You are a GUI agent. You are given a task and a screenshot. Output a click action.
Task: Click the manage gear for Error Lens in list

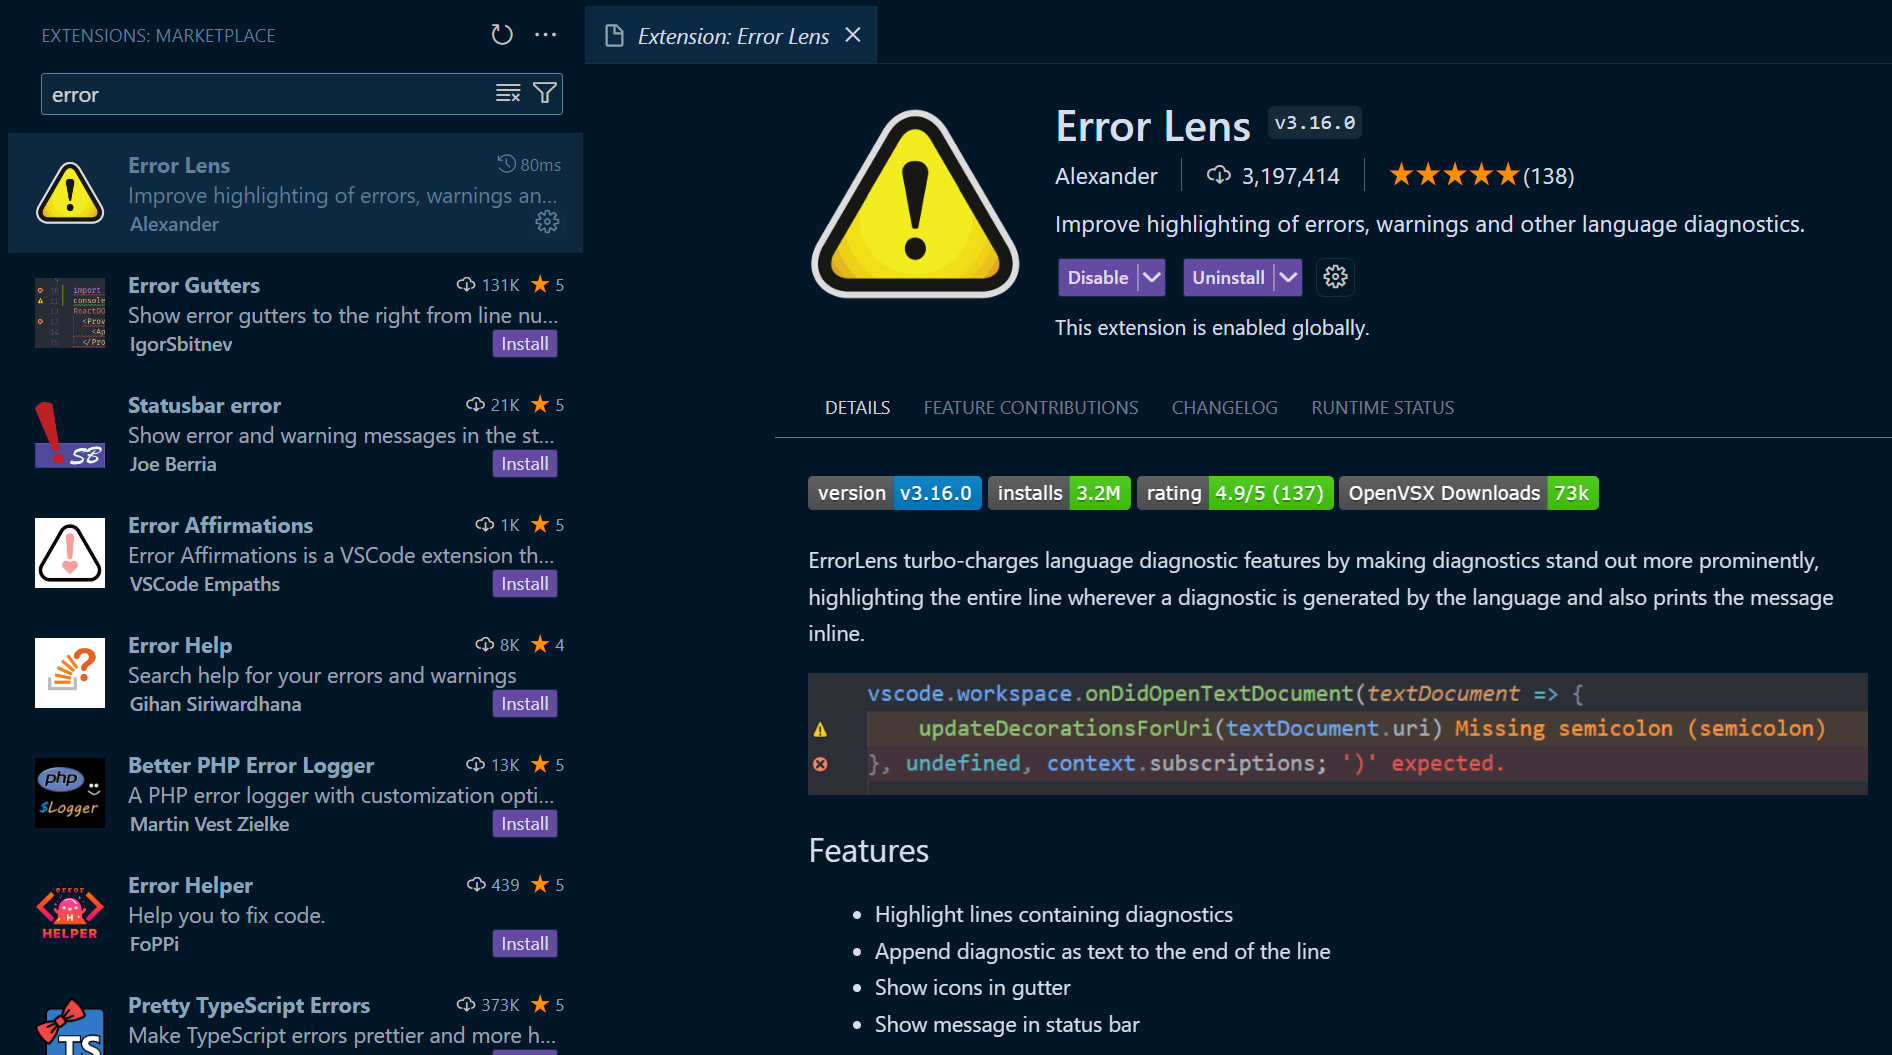coord(547,222)
